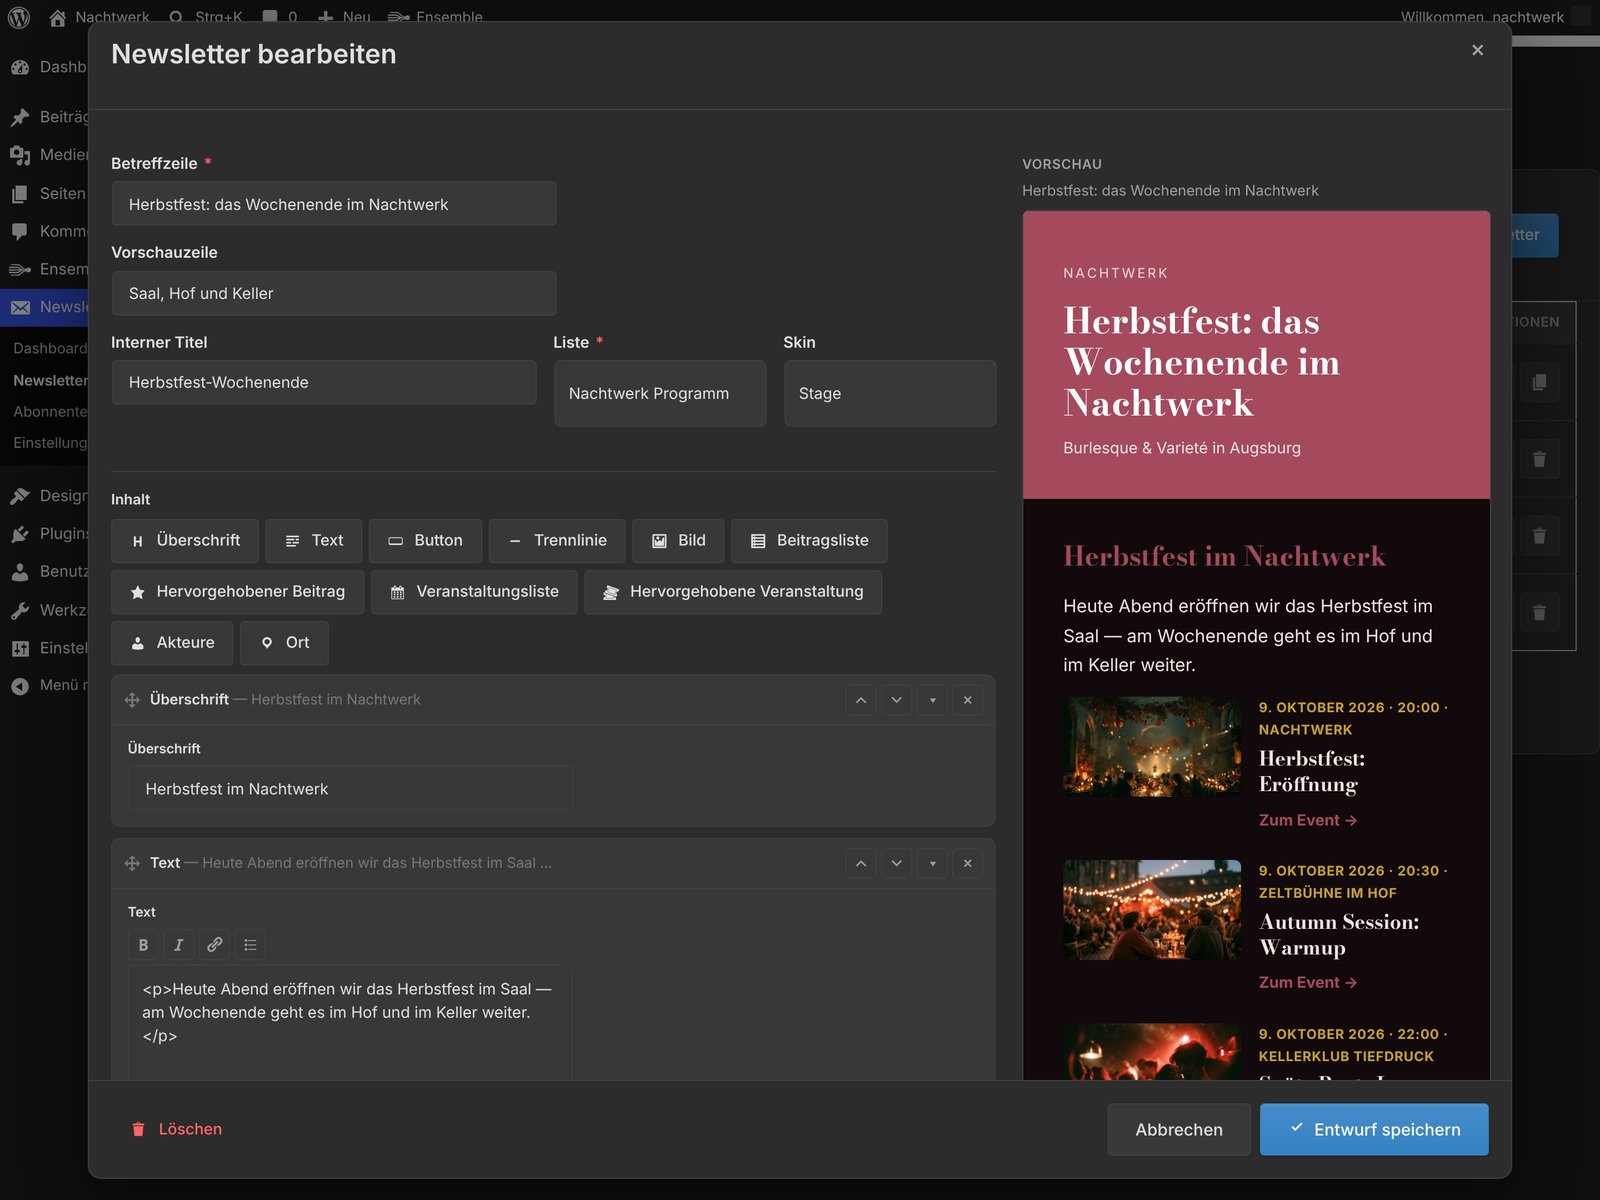Focus the Vorschauzeile input field
Screen dimensions: 1600x1200
click(334, 294)
